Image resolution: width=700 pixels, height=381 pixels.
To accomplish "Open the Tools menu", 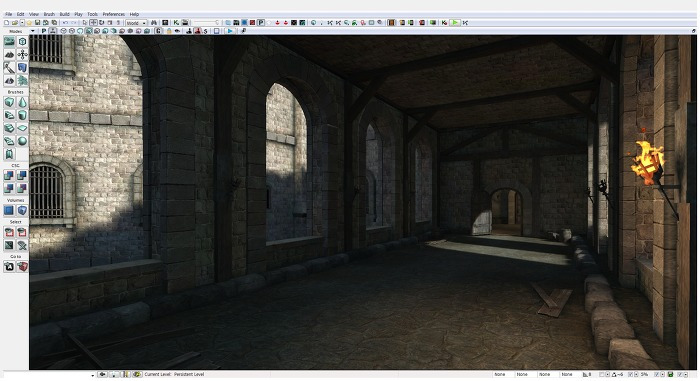I will coord(92,14).
